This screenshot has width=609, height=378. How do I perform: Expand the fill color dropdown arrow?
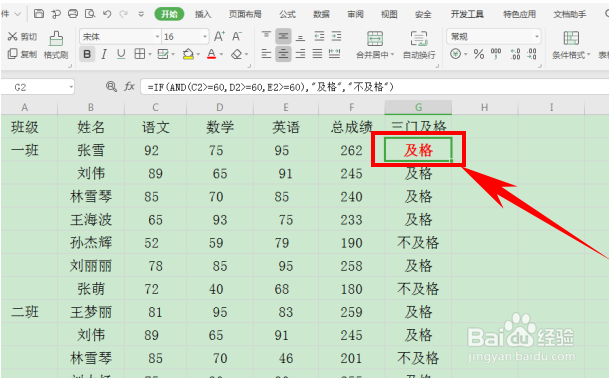(x=198, y=54)
